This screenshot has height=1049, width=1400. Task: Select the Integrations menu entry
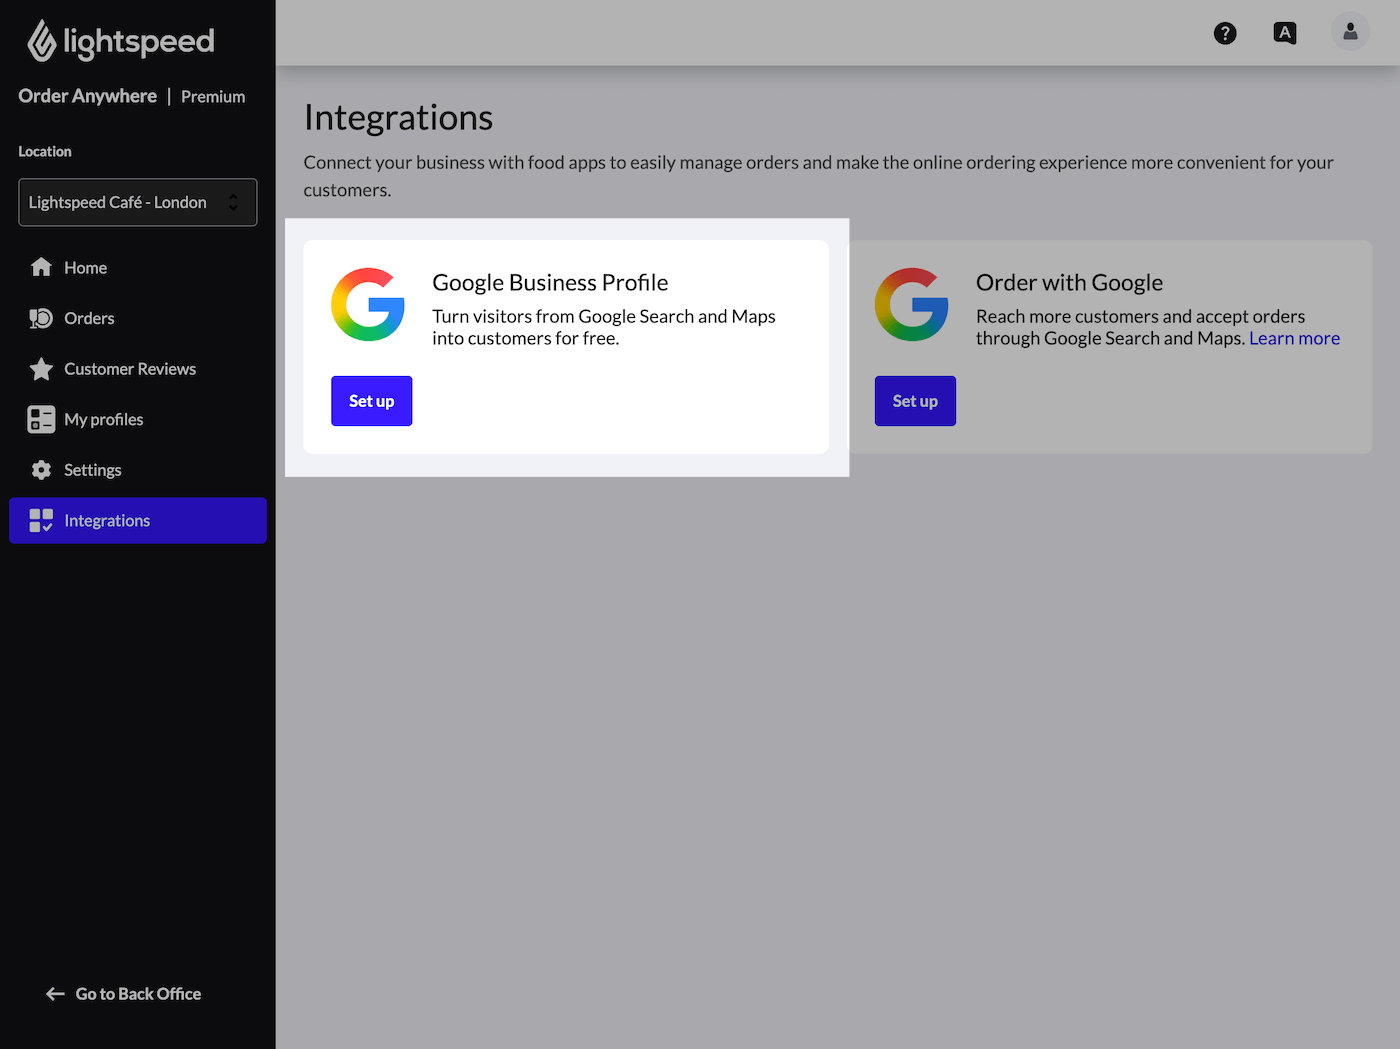coord(107,520)
